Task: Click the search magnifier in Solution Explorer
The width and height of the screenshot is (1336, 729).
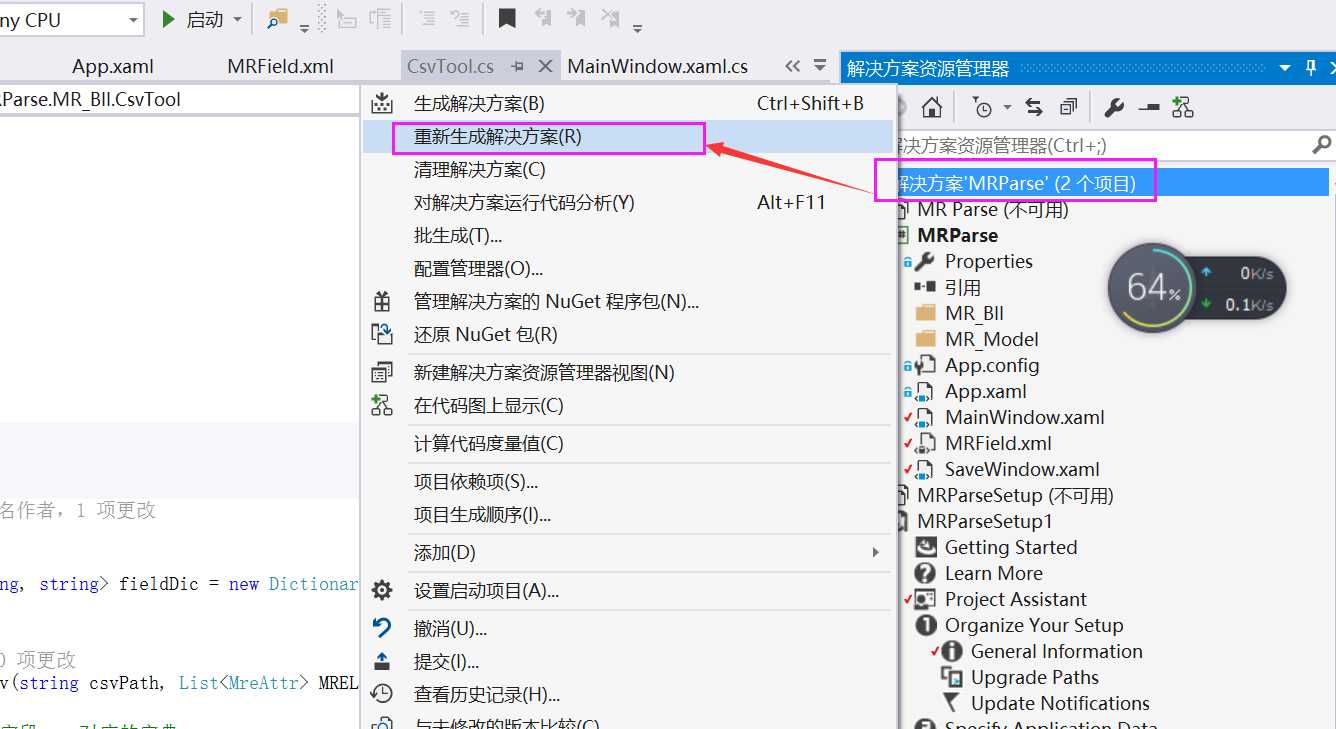Action: coord(1321,146)
